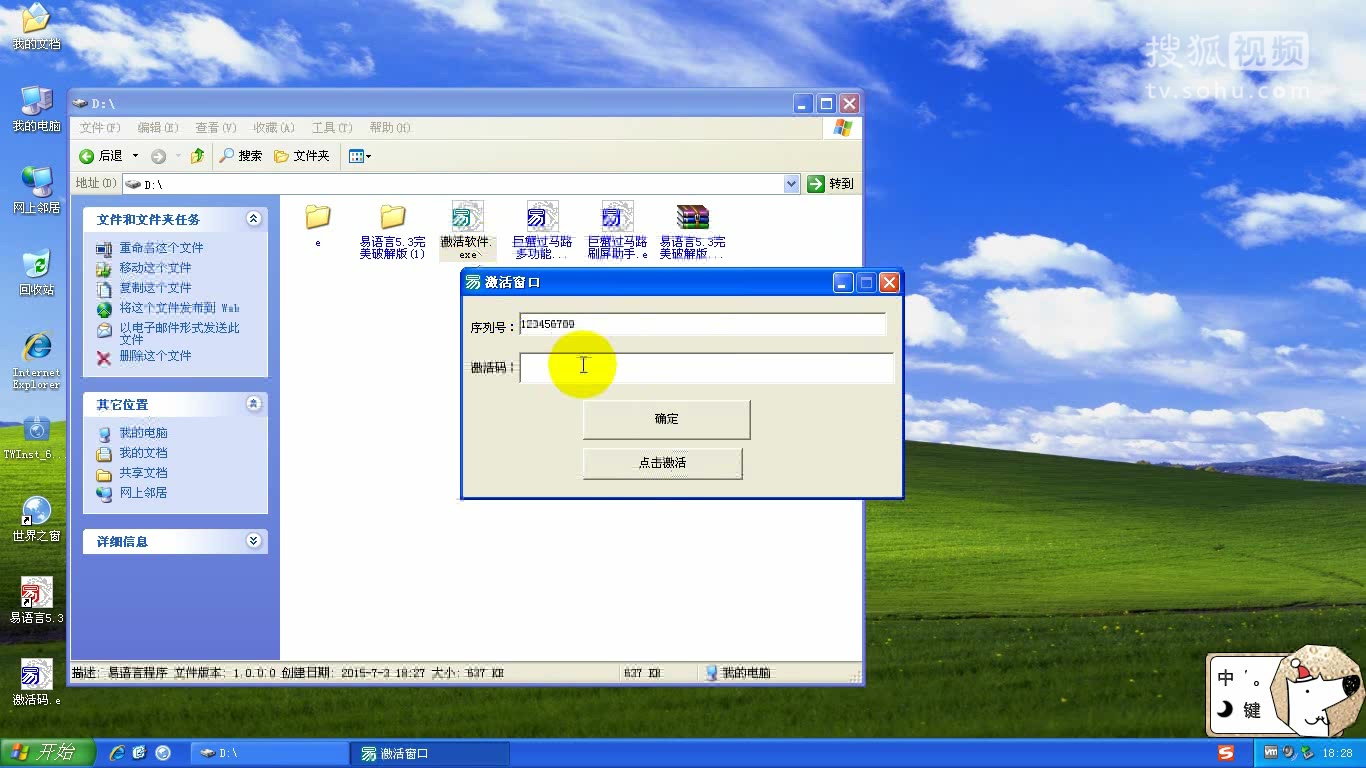Switch to 激活窗口 taskbar button
This screenshot has width=1366, height=768.
click(x=431, y=753)
